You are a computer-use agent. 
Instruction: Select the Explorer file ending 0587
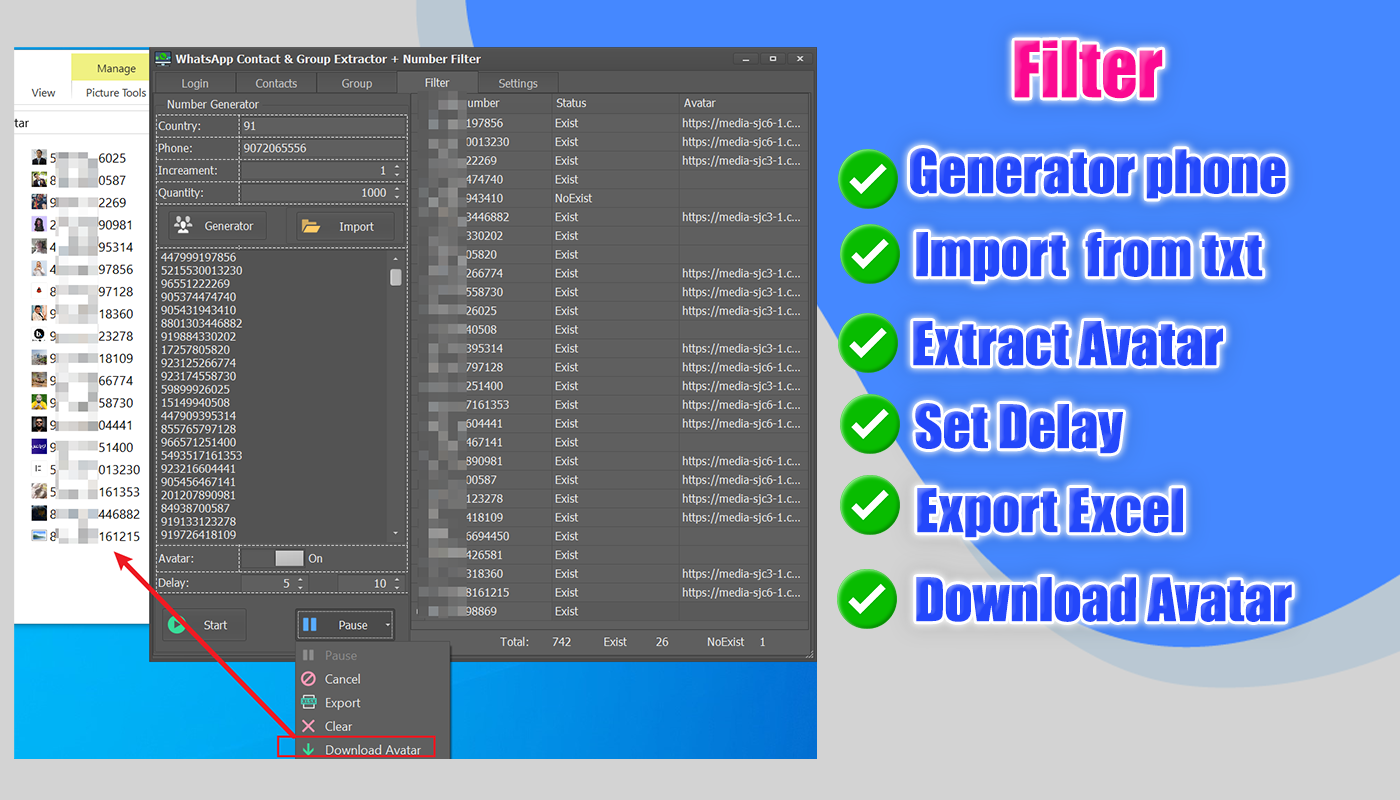80,180
